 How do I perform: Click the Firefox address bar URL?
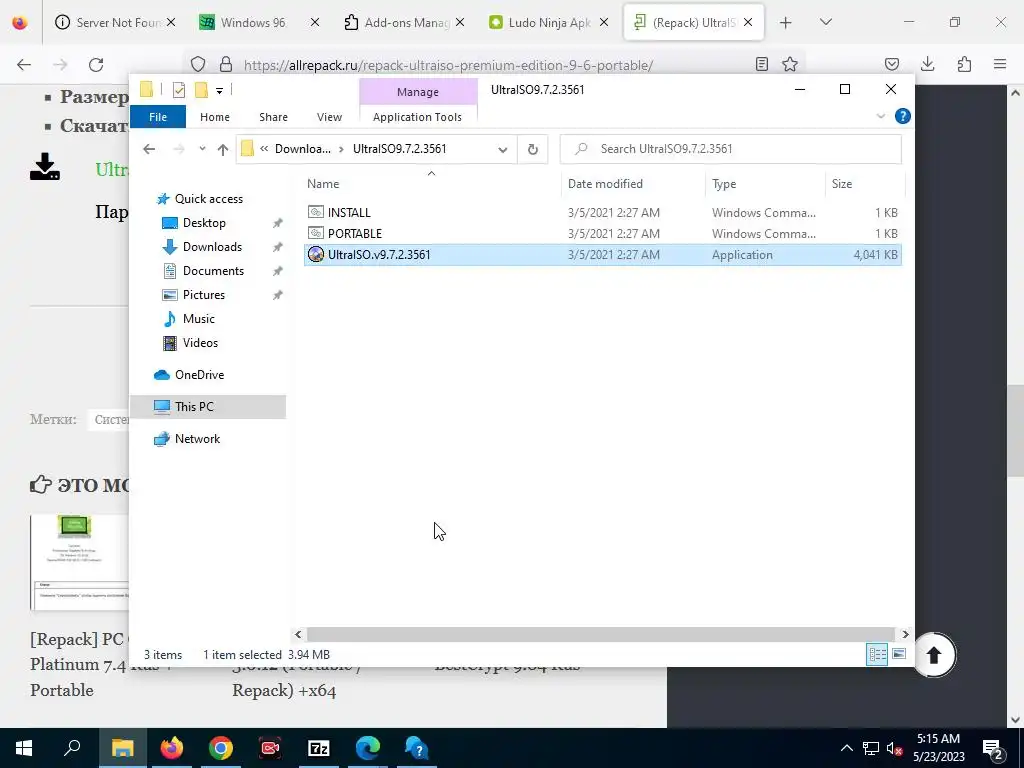click(x=448, y=65)
